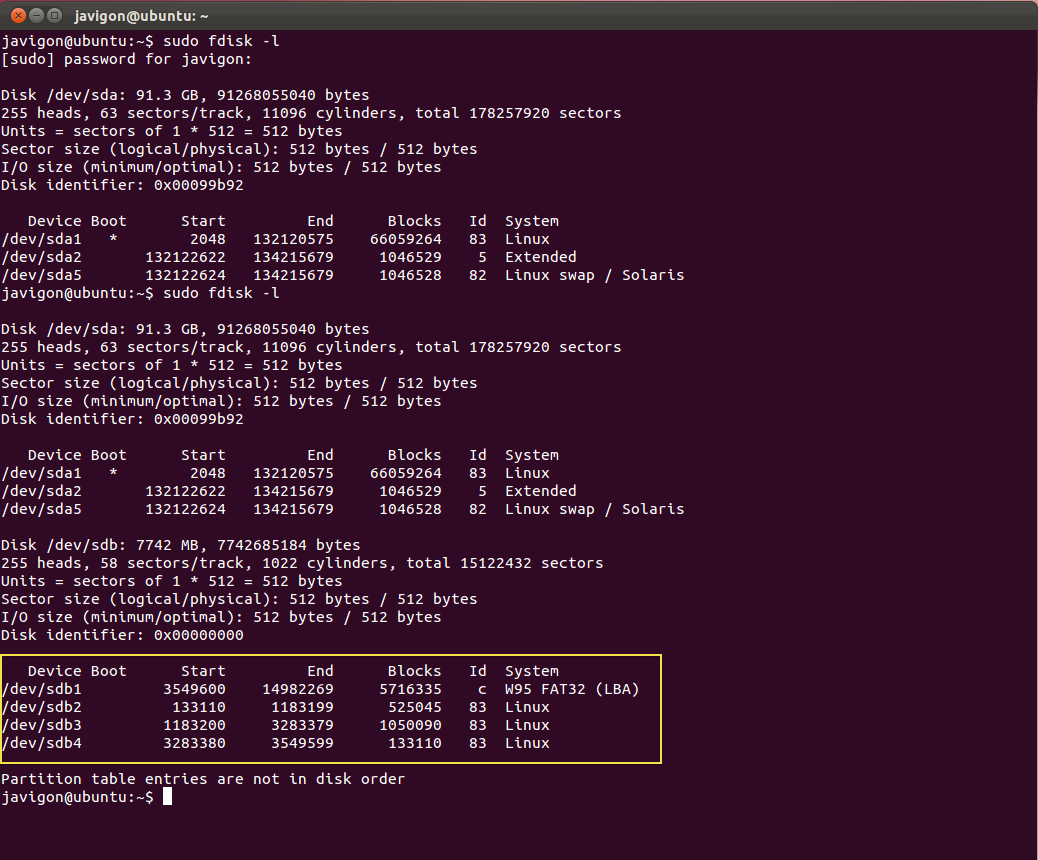Click the sdb1 start sector 3549600
This screenshot has height=860, width=1038.
point(194,689)
